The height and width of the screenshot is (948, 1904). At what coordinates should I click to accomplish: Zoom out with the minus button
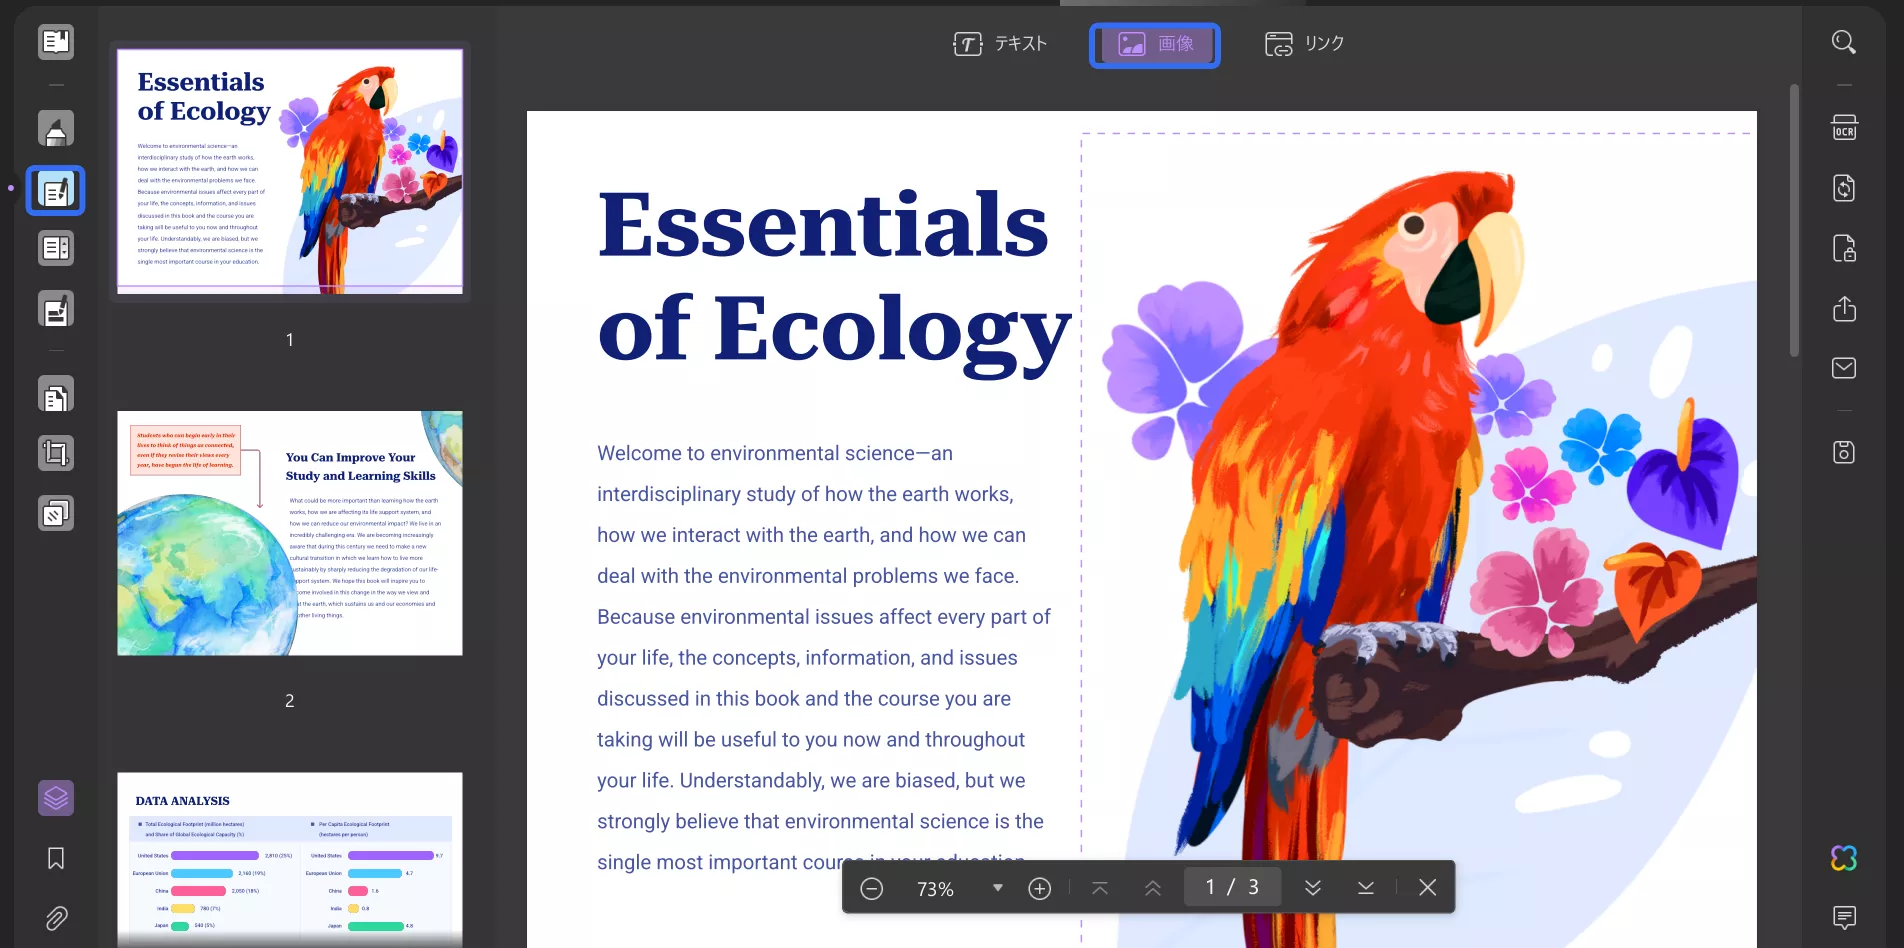[x=872, y=888]
